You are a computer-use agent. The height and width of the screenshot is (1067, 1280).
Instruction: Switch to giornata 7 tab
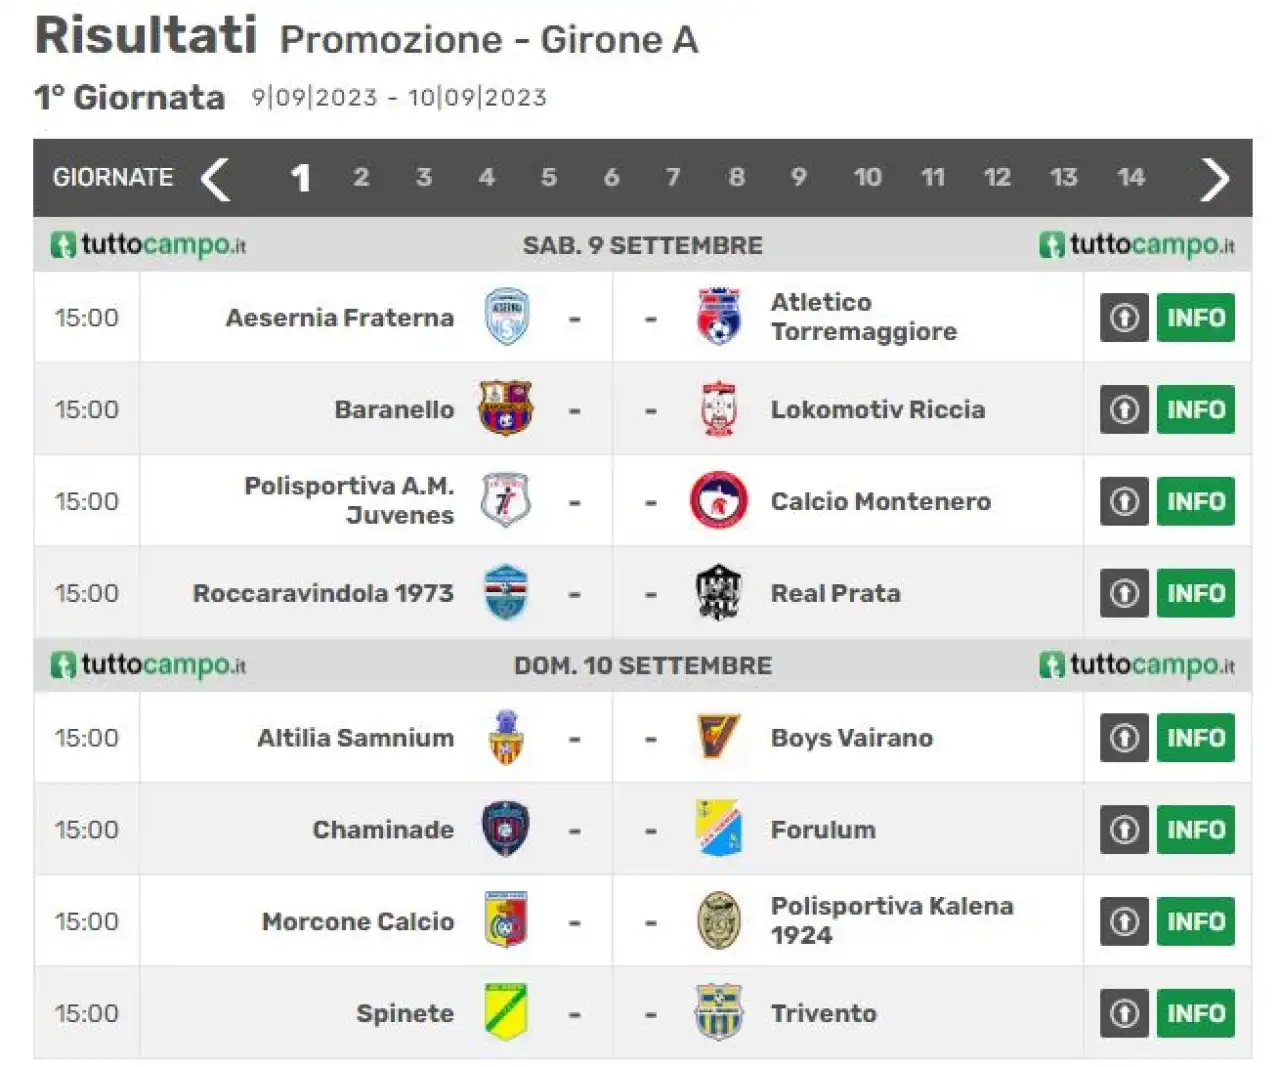(x=673, y=177)
